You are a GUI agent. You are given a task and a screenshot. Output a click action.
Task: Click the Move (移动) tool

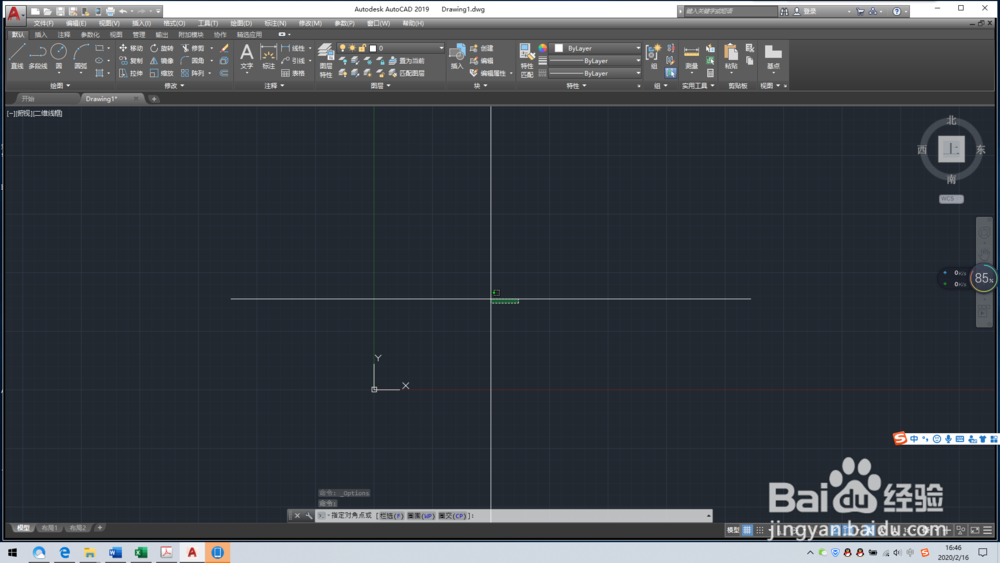(131, 48)
